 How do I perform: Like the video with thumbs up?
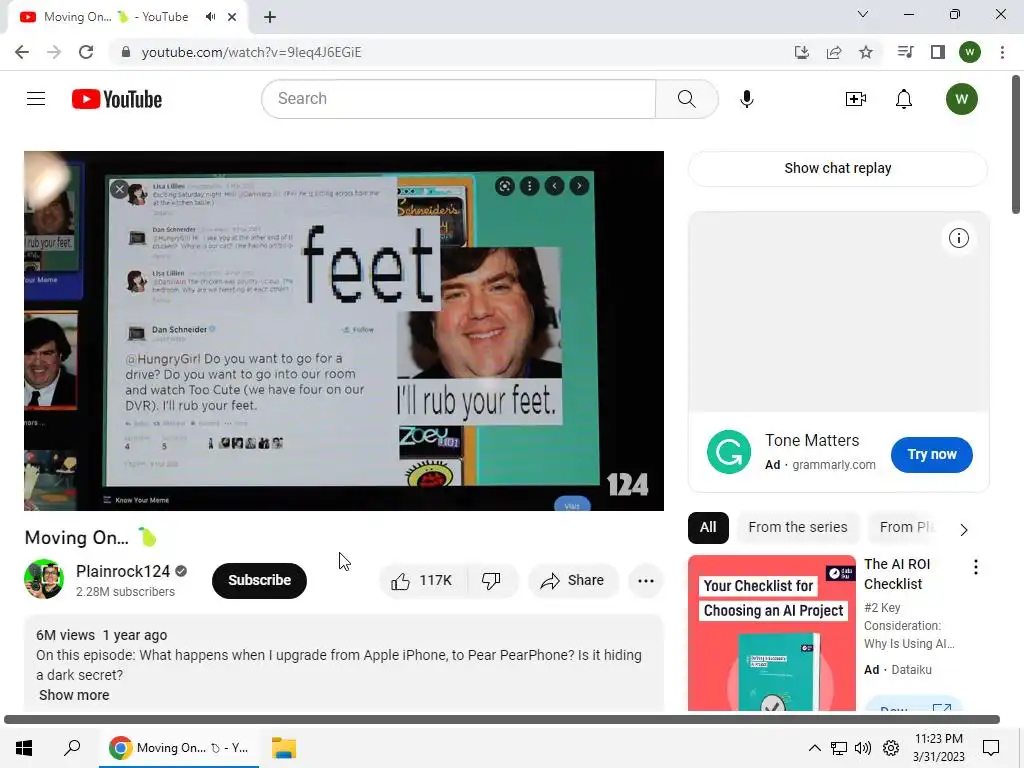pos(423,581)
